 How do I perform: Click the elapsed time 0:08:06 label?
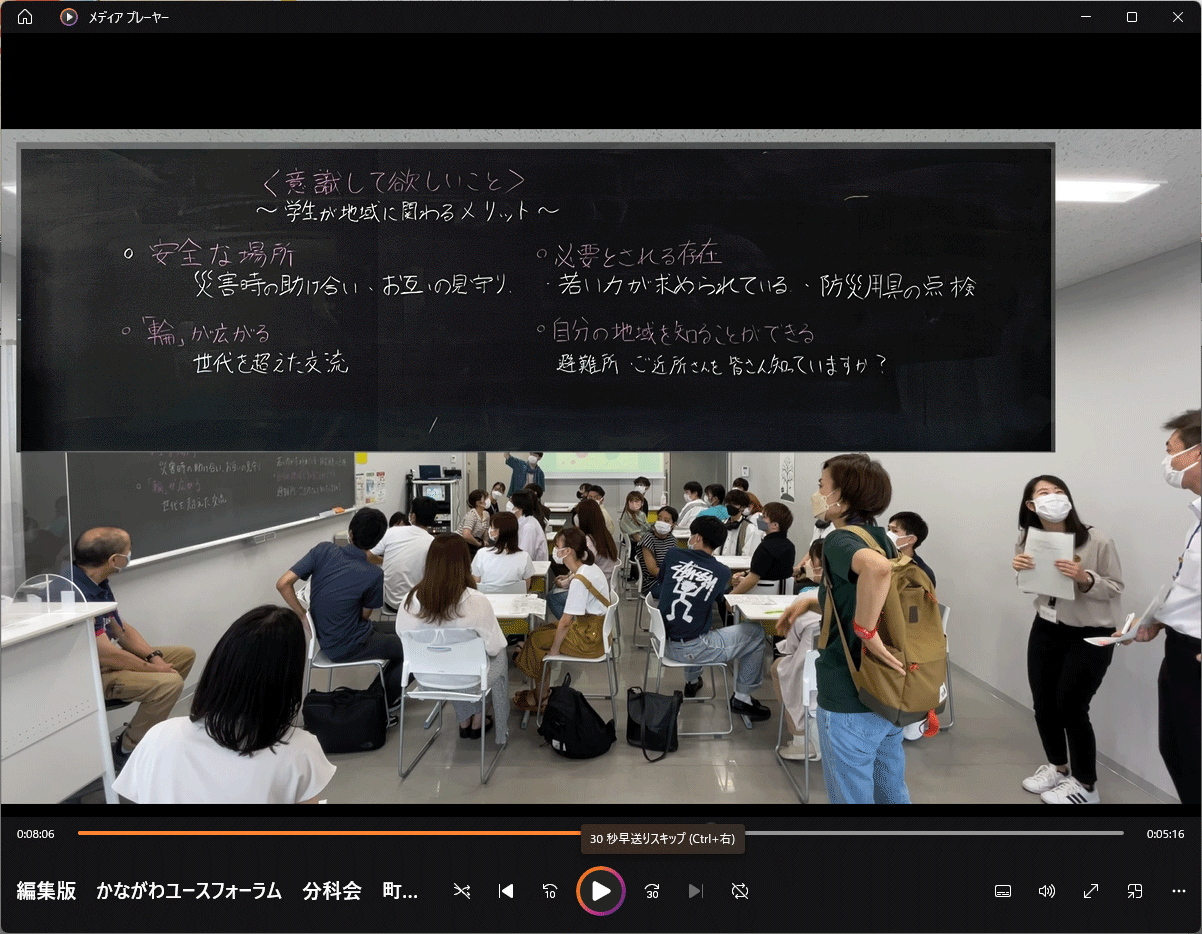tap(36, 833)
